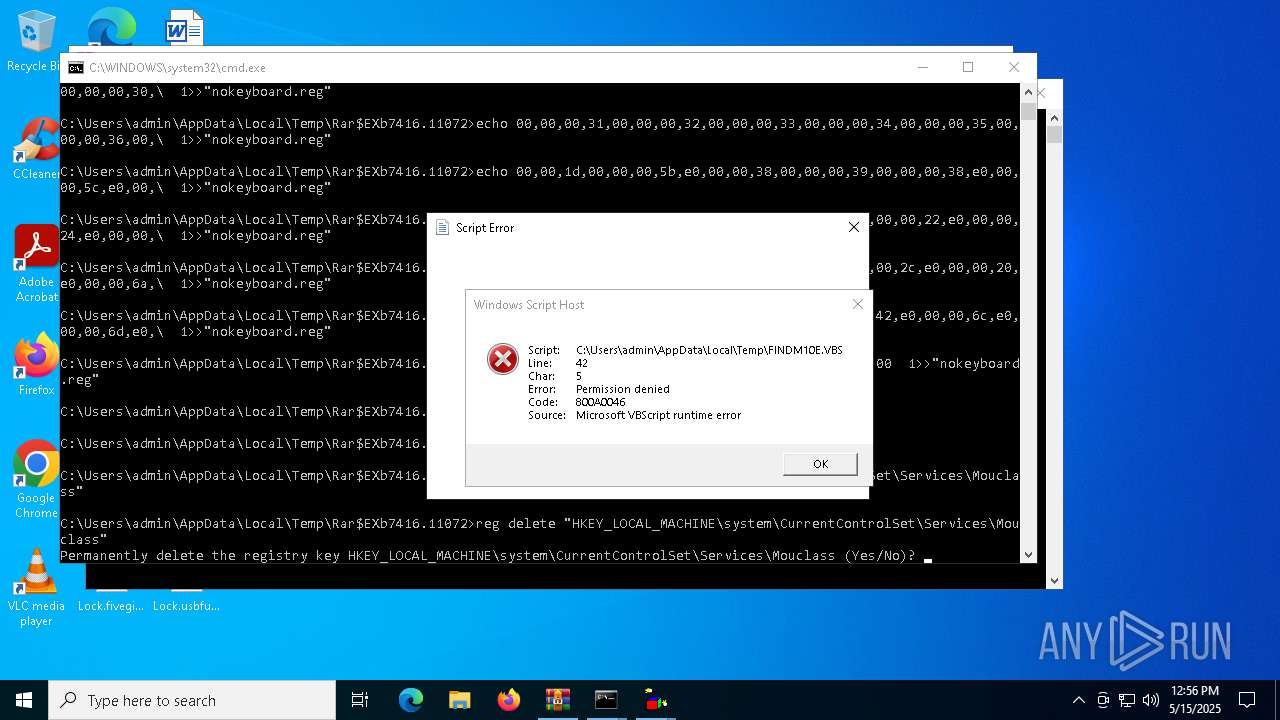The image size is (1280, 720).
Task: Close the Windows Script Host dialog
Action: point(857,304)
